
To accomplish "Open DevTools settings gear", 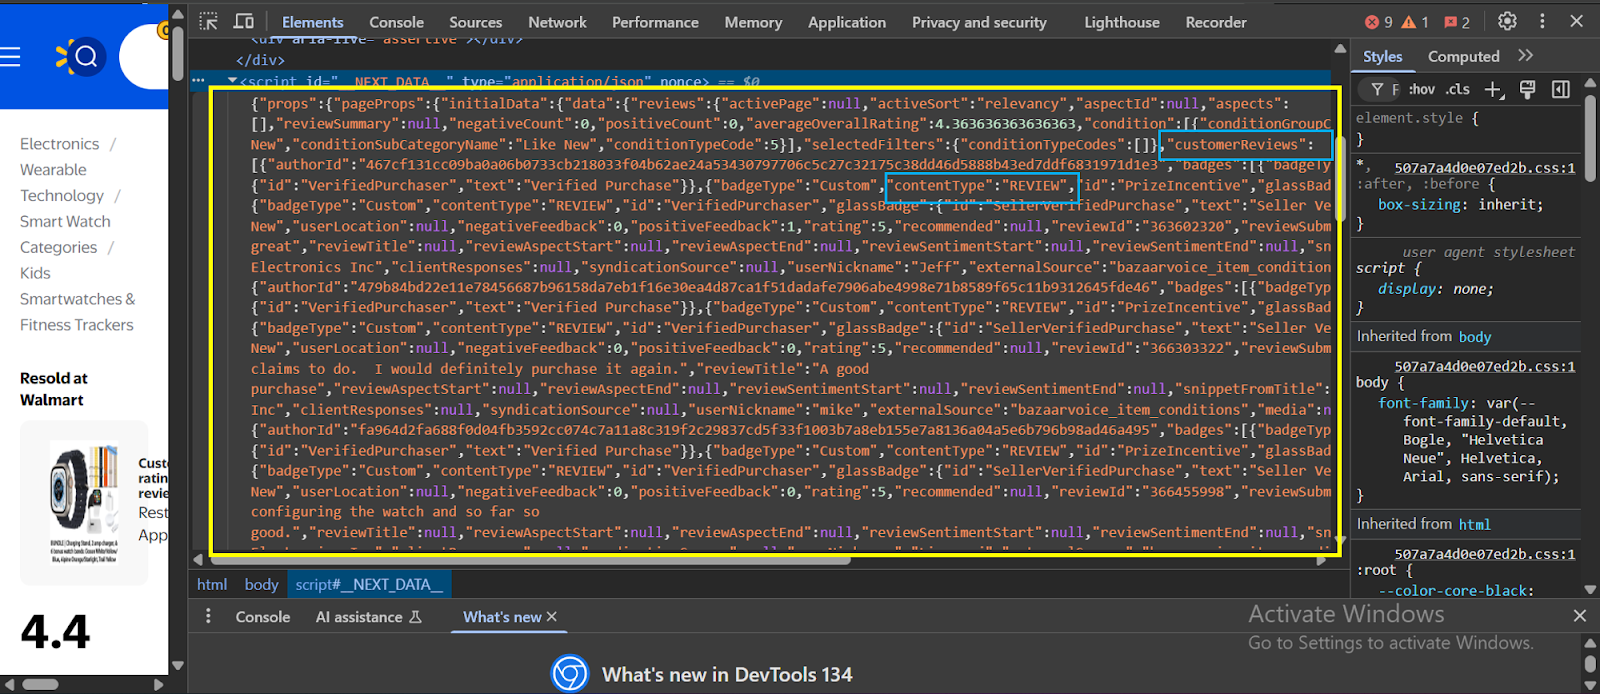I will click(x=1507, y=21).
